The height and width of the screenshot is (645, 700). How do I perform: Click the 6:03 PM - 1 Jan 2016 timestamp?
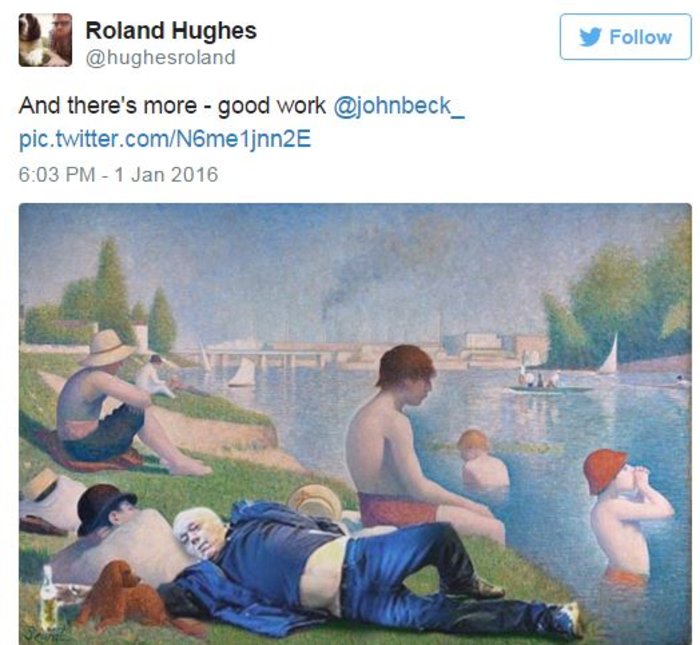point(118,174)
